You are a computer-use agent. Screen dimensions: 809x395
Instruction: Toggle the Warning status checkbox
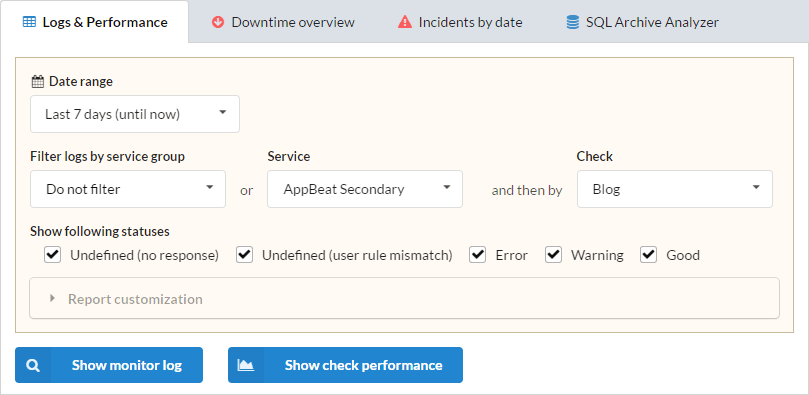tap(553, 255)
